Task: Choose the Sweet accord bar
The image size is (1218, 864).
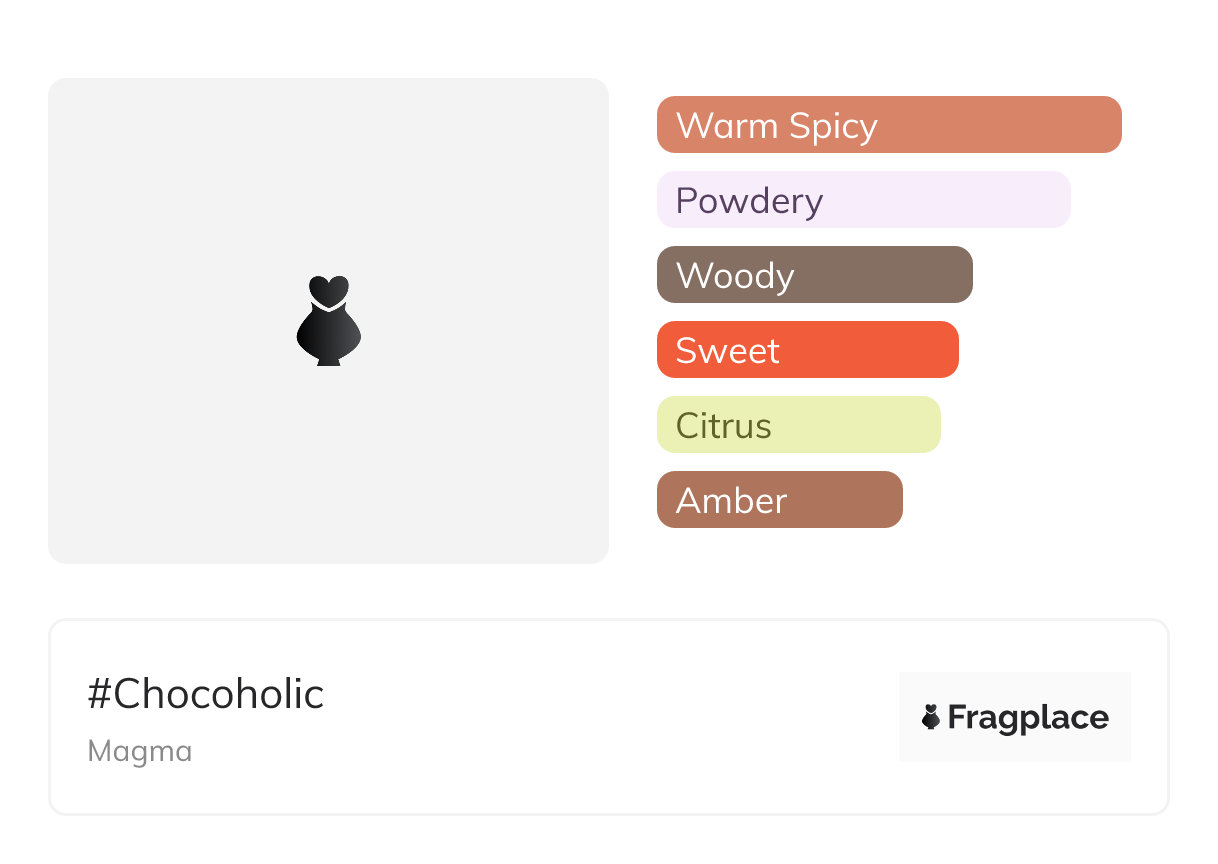Action: click(x=807, y=350)
